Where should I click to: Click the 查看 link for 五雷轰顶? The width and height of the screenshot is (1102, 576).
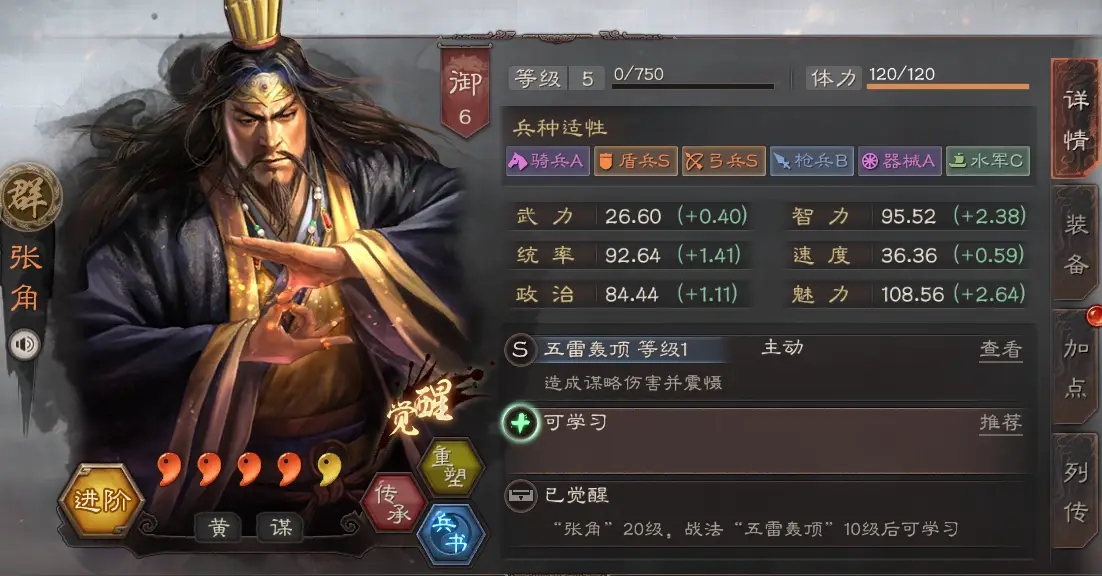click(1001, 349)
